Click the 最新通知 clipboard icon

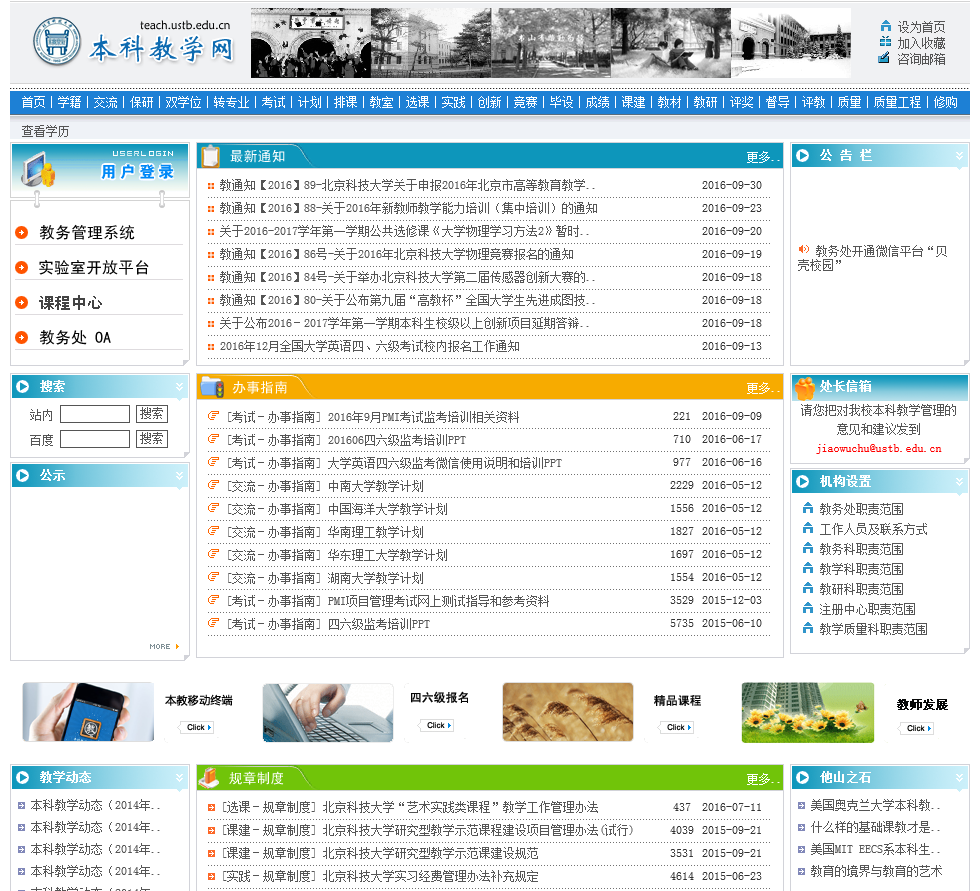pyautogui.click(x=211, y=156)
